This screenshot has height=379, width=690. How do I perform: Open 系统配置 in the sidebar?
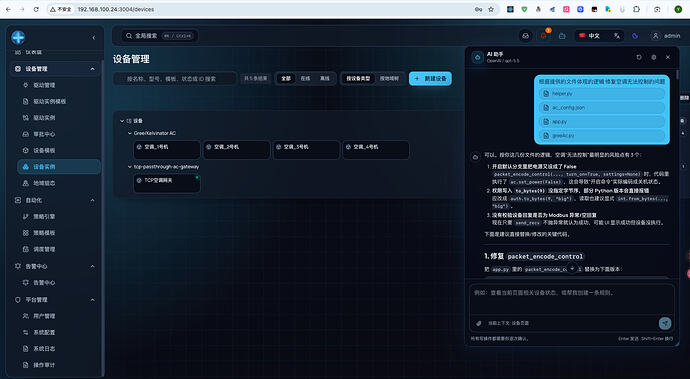pyautogui.click(x=44, y=332)
